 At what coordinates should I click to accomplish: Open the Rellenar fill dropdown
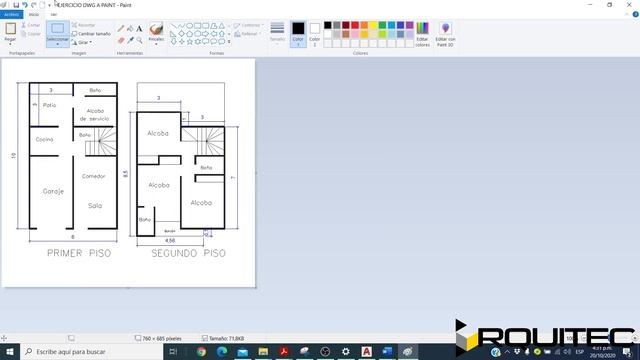248,34
